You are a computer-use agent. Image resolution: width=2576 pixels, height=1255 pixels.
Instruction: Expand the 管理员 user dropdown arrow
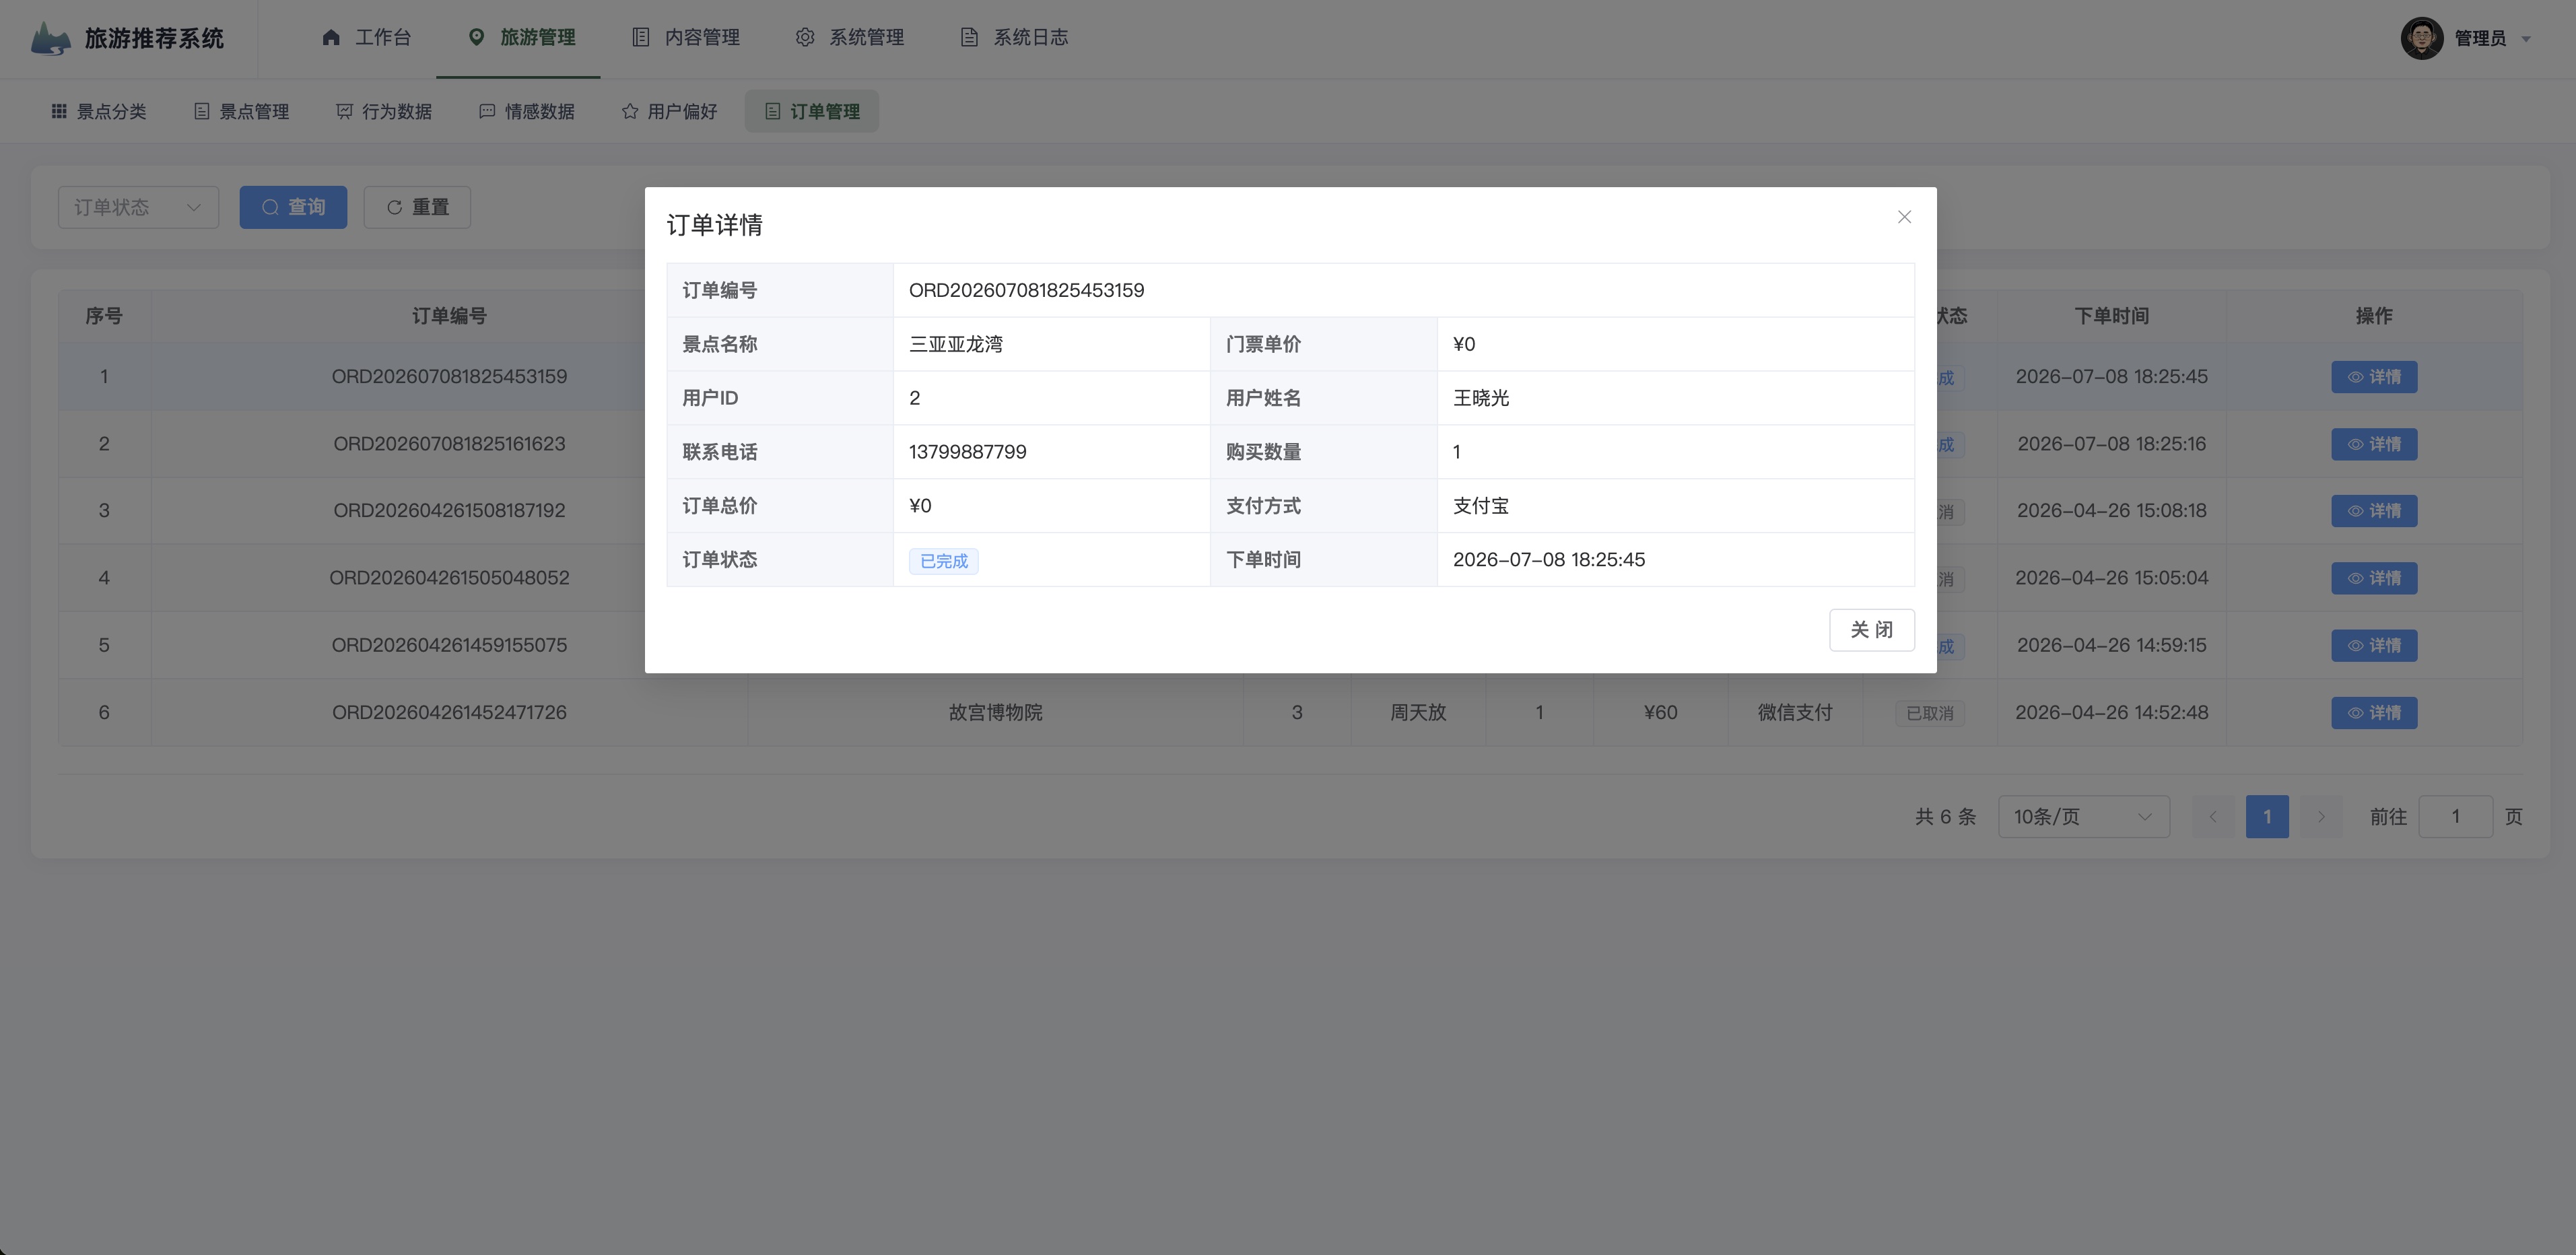tap(2526, 39)
